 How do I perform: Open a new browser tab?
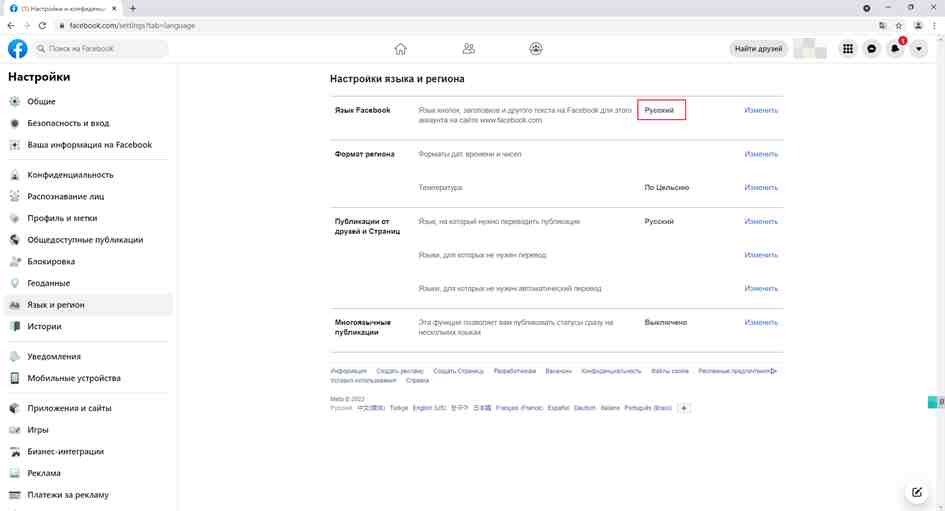133,8
